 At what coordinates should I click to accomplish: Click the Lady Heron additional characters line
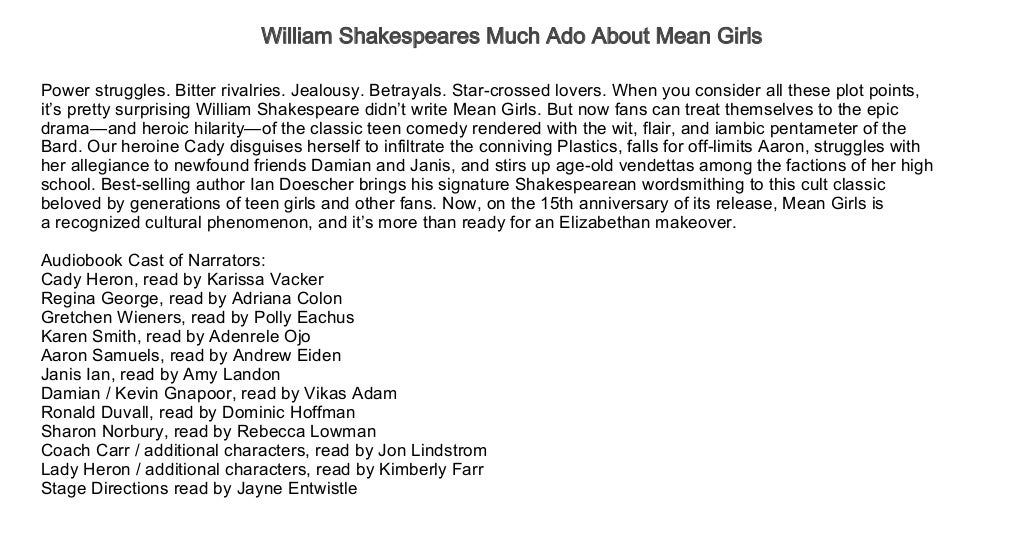(x=262, y=470)
